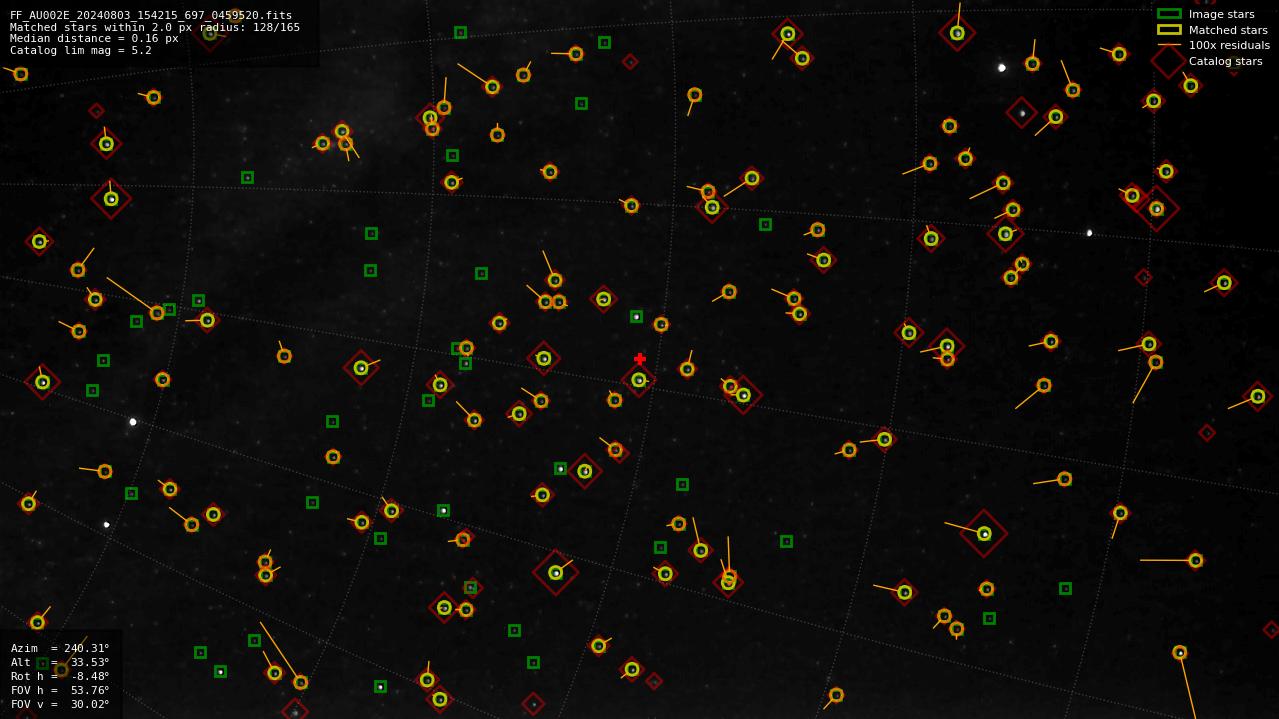Click the 'Alt = 33.53°' readout

[60, 662]
